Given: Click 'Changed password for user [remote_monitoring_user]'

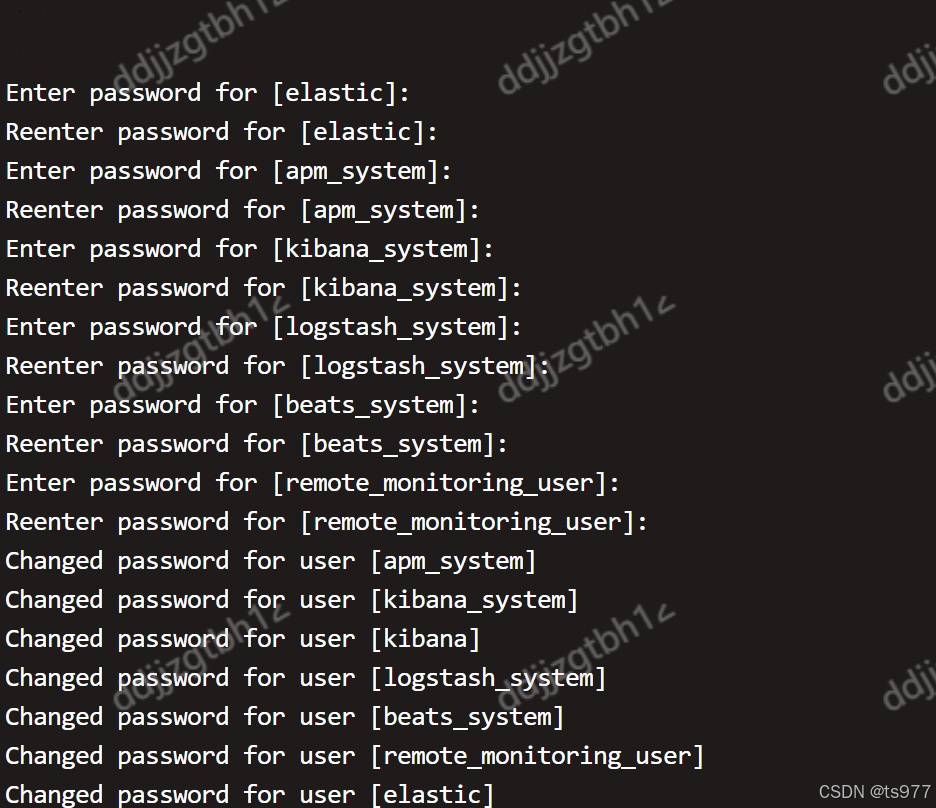Looking at the screenshot, I should [355, 756].
